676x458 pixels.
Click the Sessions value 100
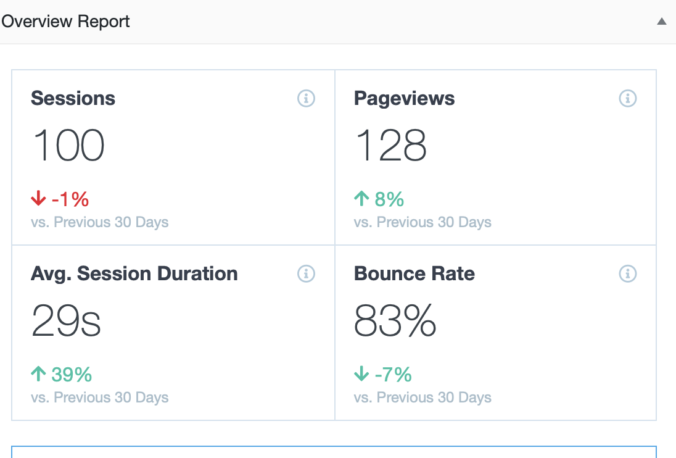pyautogui.click(x=68, y=146)
